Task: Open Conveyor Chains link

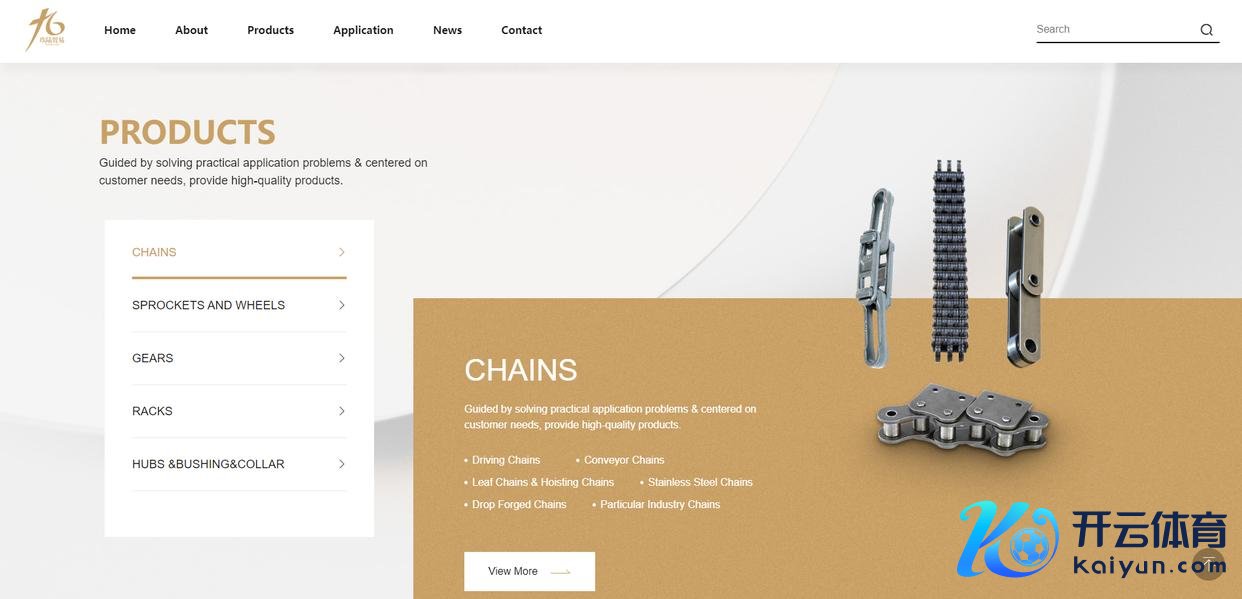Action: [x=624, y=460]
